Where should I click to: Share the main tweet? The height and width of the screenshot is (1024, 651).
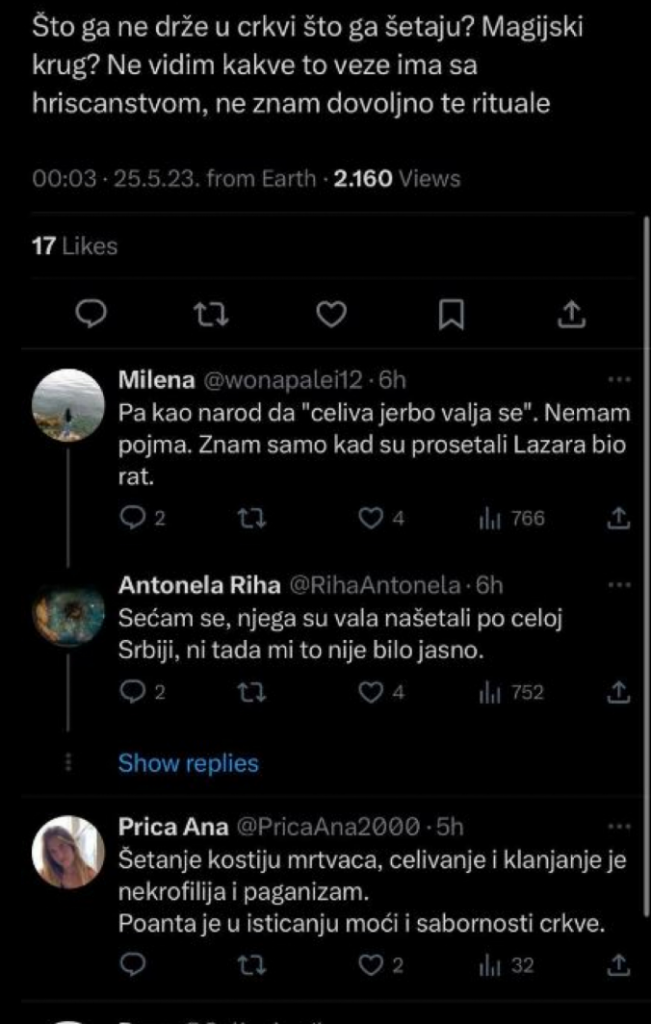[572, 313]
